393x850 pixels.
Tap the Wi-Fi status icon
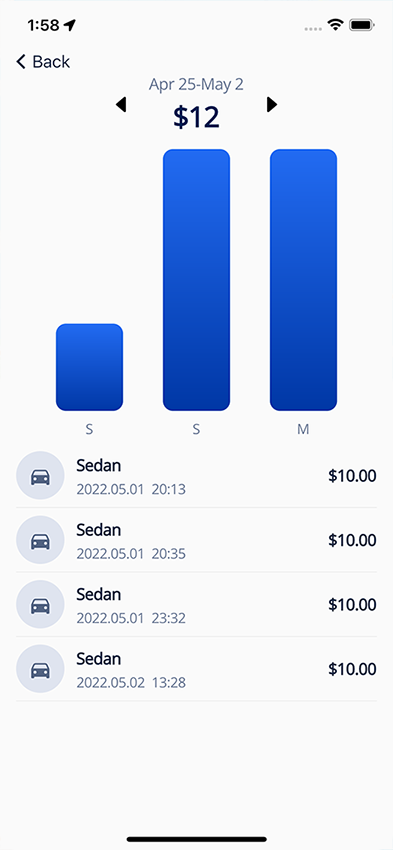point(336,24)
